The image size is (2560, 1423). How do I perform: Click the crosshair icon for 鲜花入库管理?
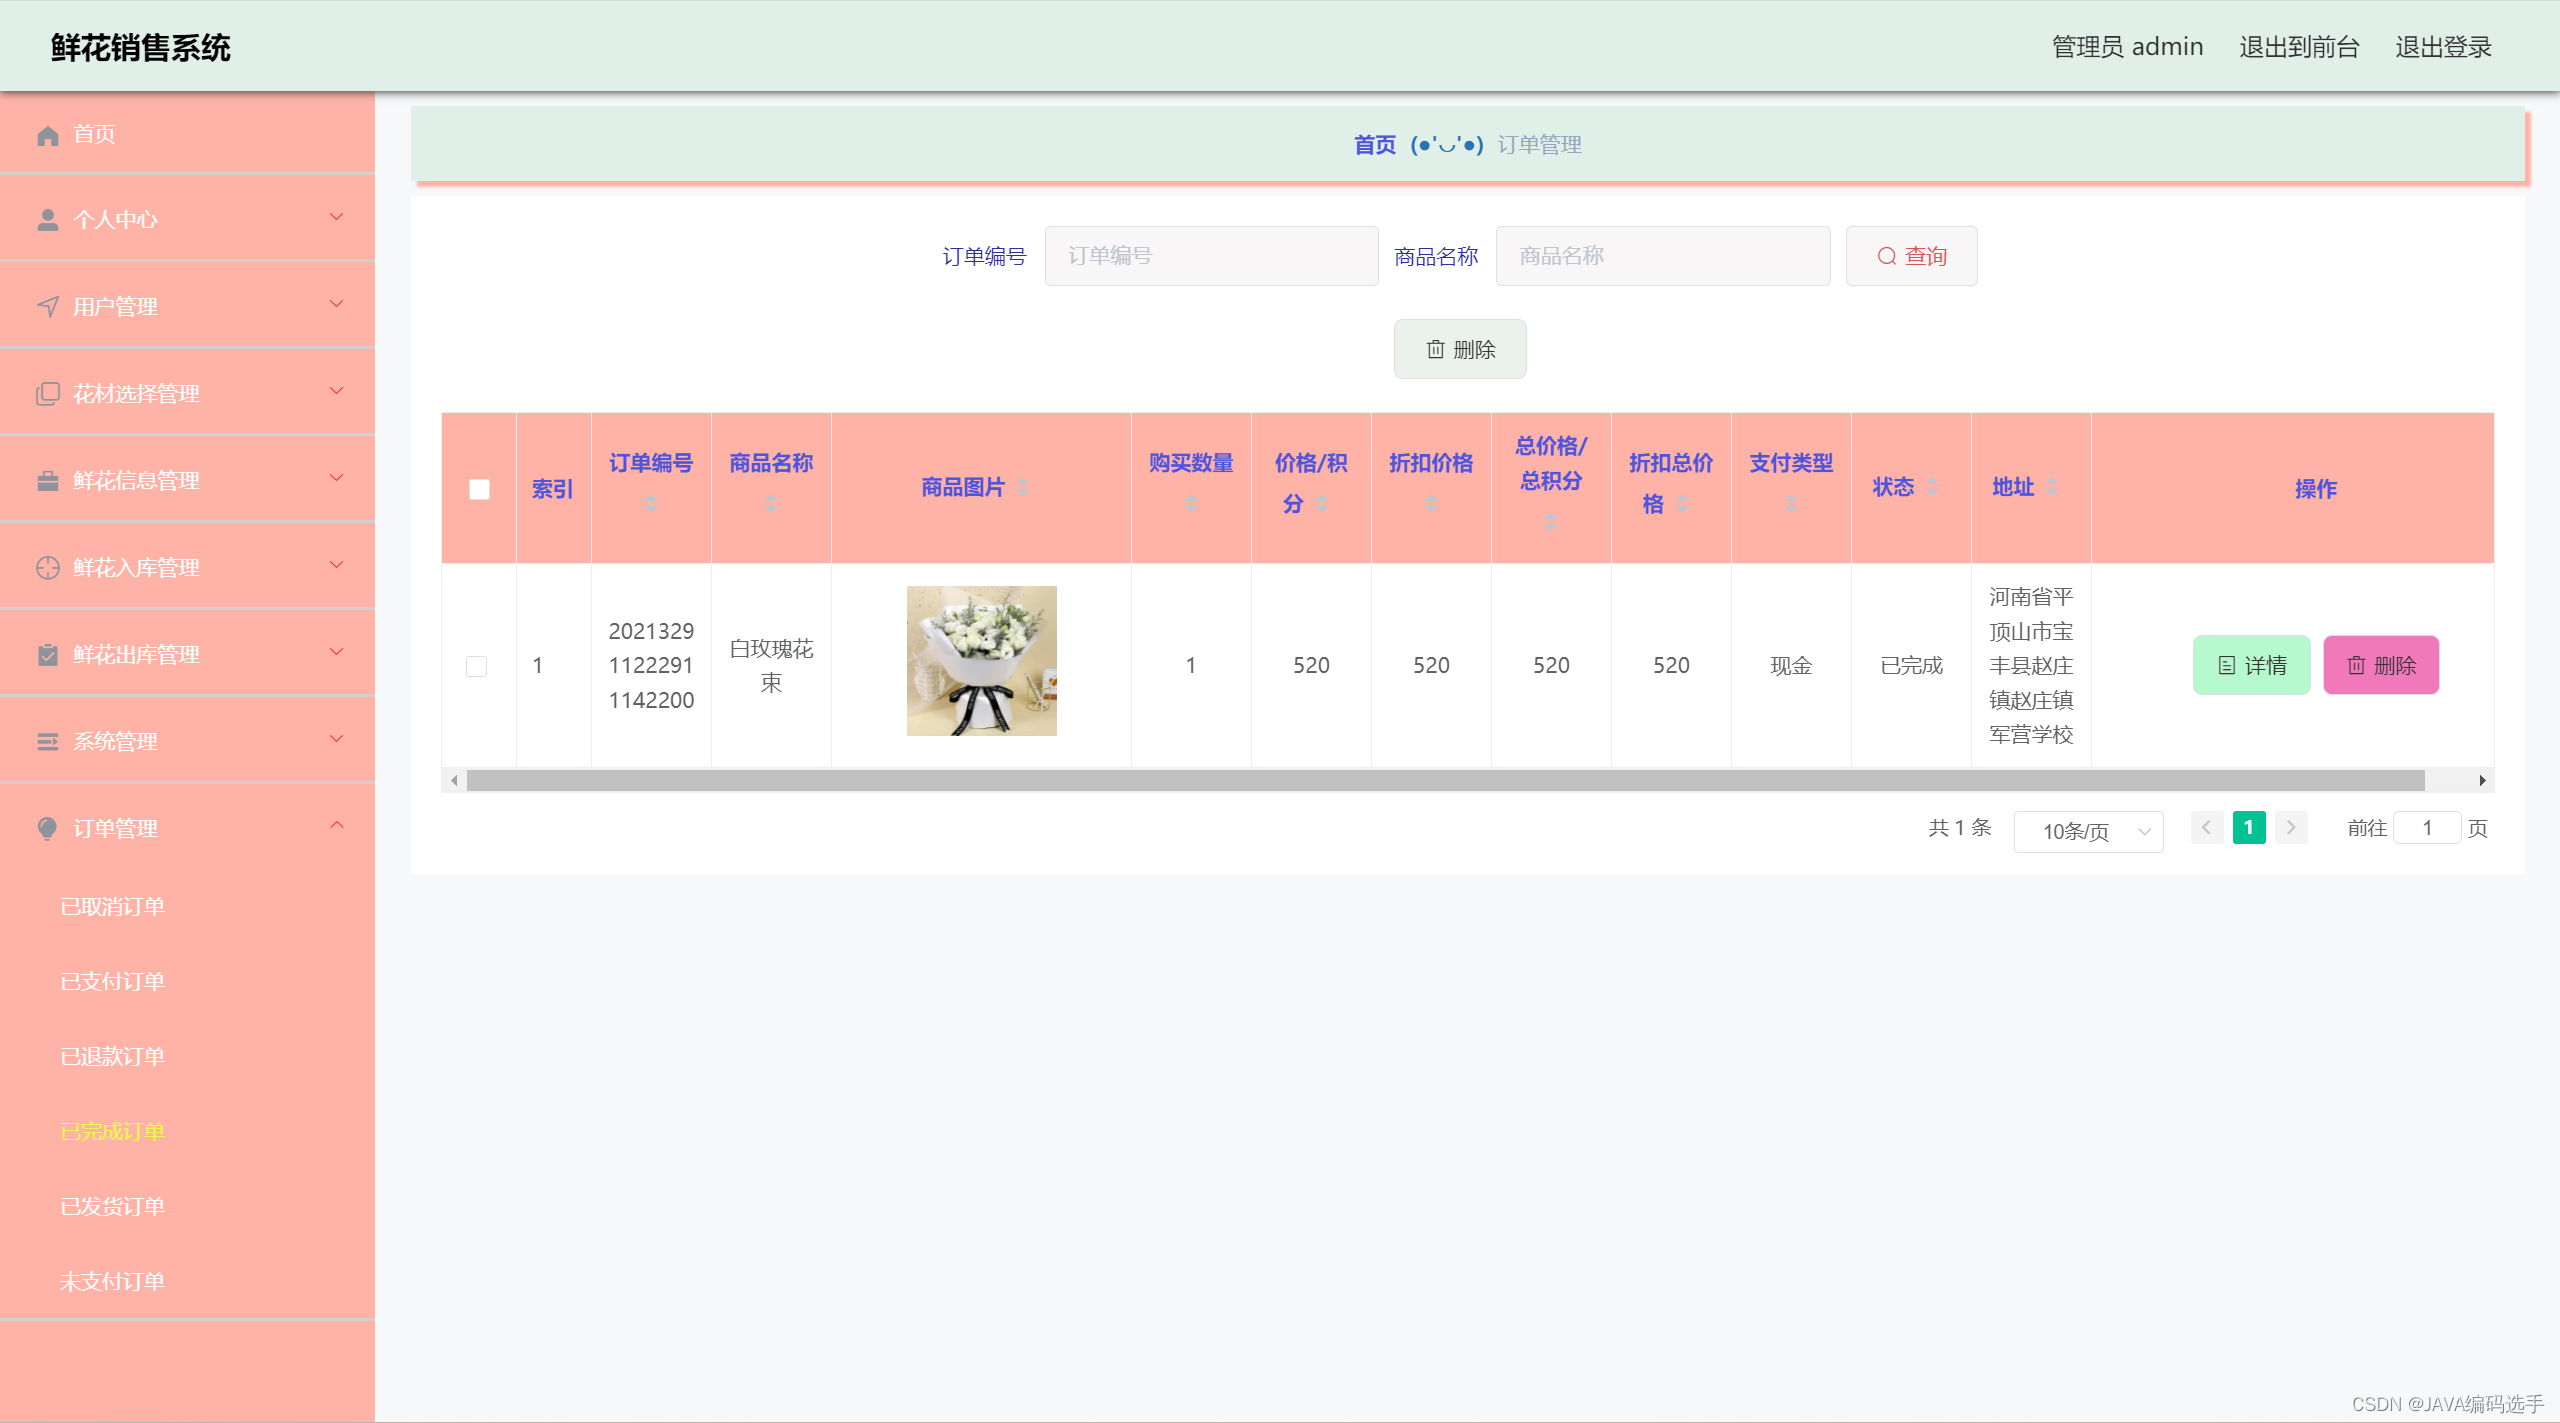tap(48, 568)
